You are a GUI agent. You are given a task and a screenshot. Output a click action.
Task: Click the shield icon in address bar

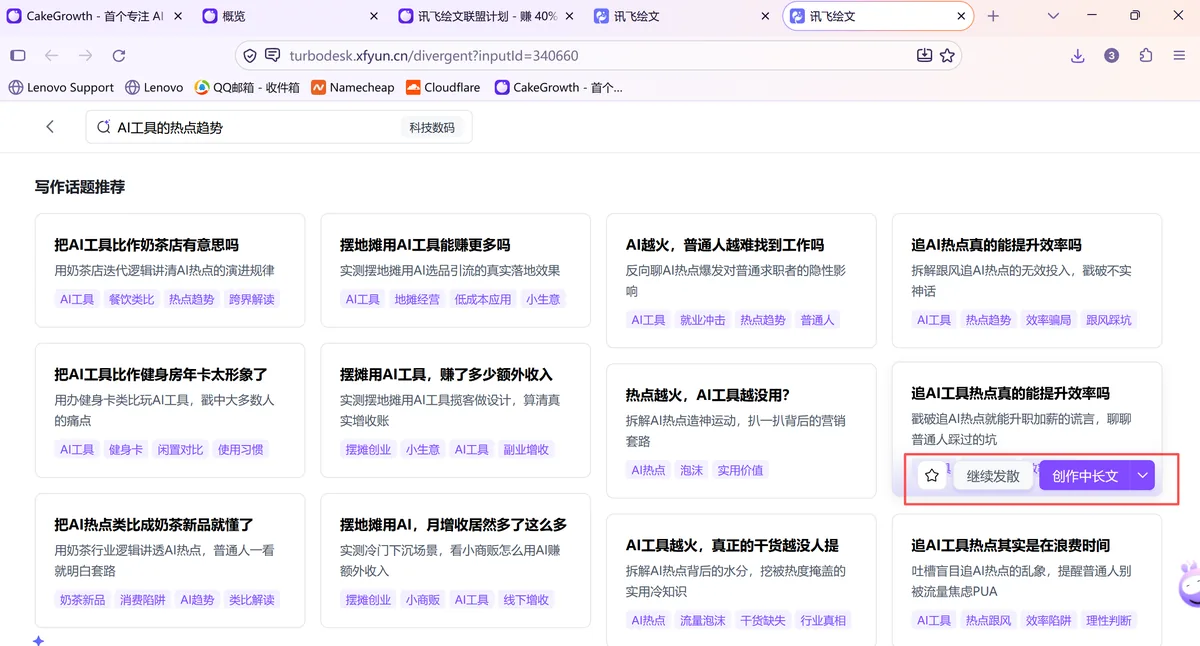(250, 56)
